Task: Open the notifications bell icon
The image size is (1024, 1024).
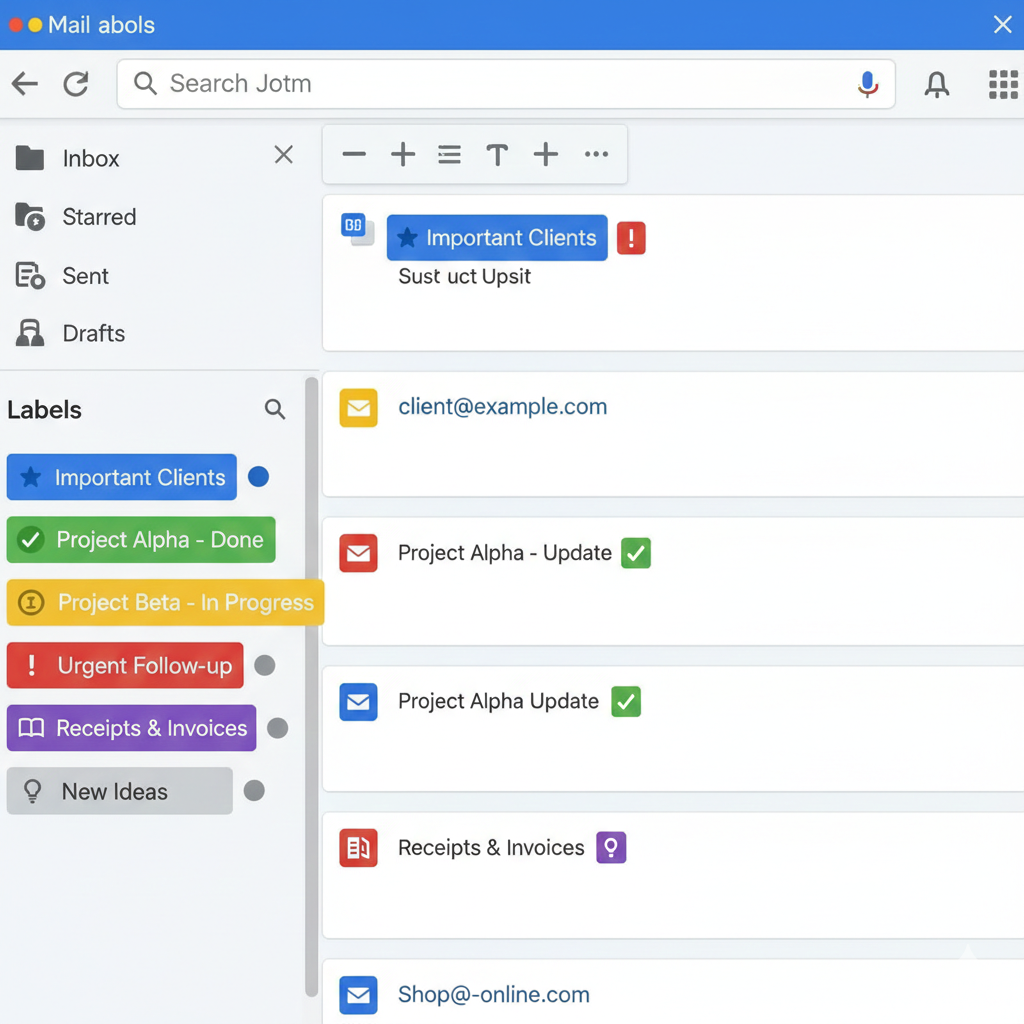Action: coord(937,85)
